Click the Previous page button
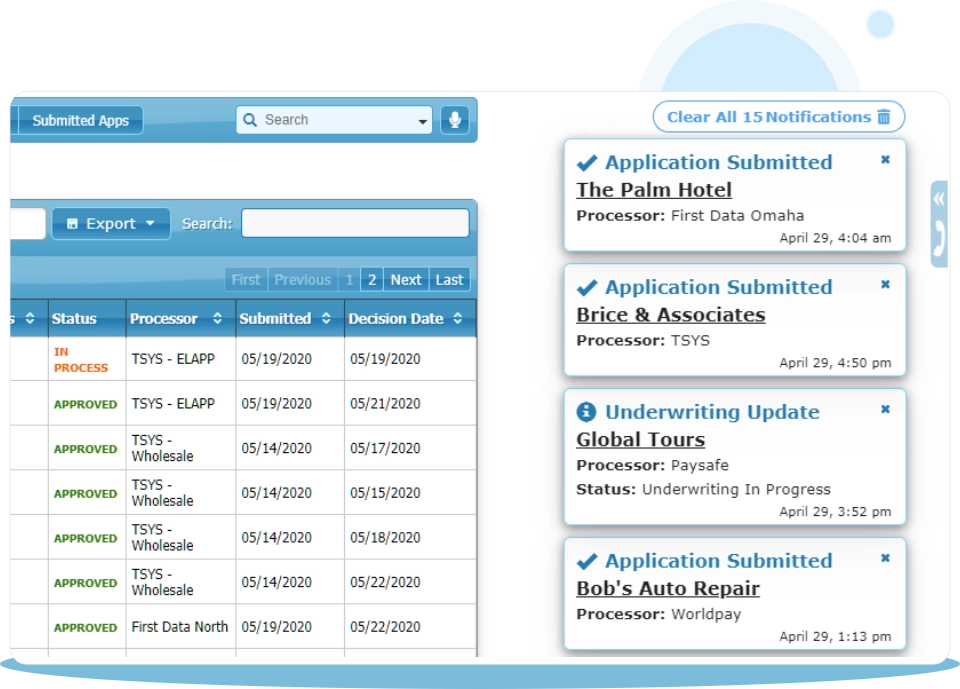The image size is (960, 689). click(302, 280)
